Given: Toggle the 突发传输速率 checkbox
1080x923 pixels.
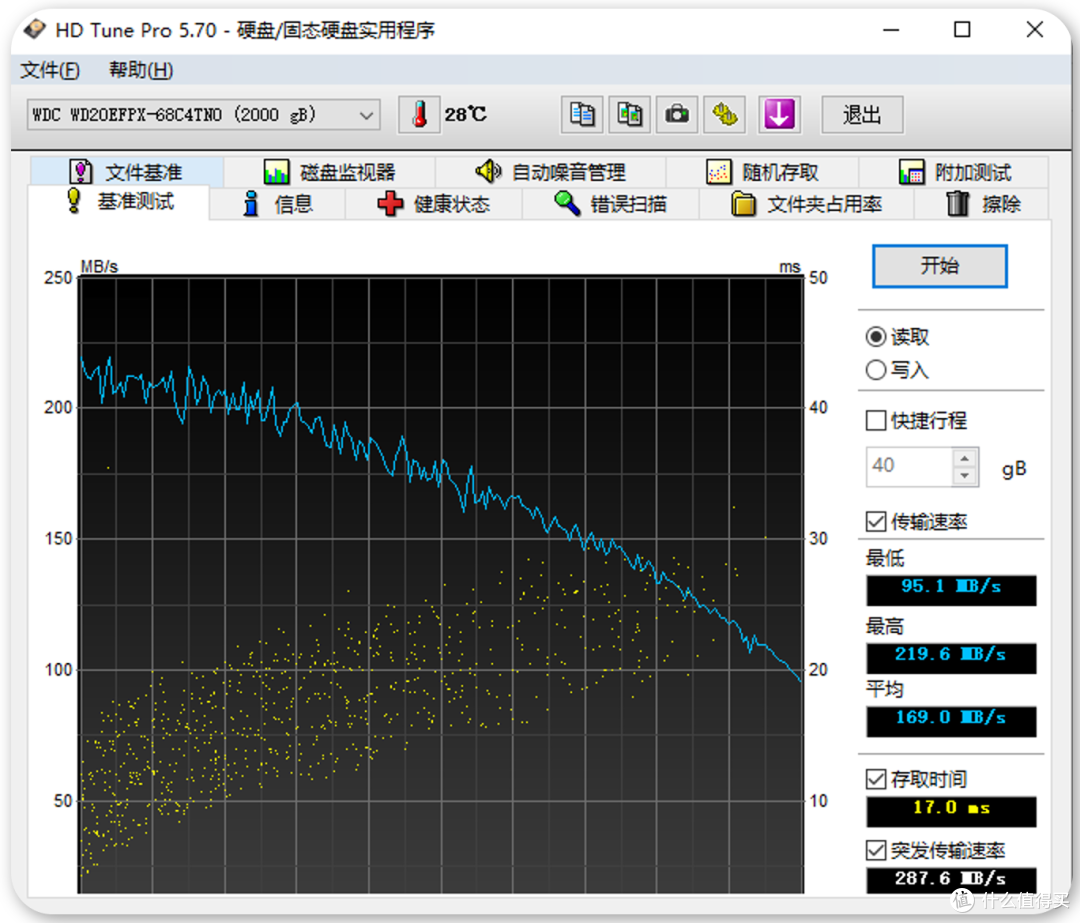Looking at the screenshot, I should point(875,850).
